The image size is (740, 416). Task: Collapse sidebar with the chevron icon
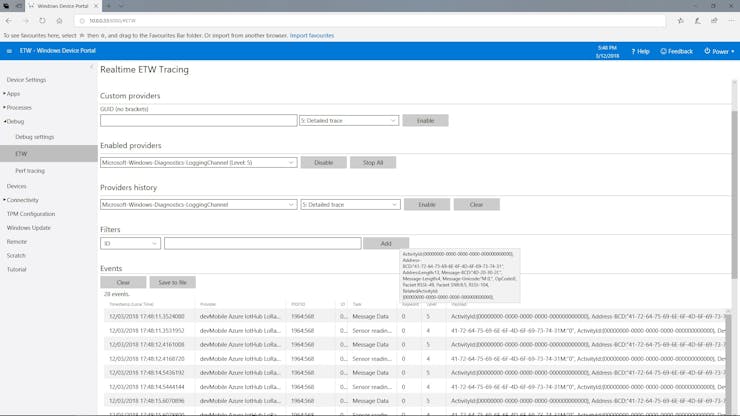(x=92, y=67)
